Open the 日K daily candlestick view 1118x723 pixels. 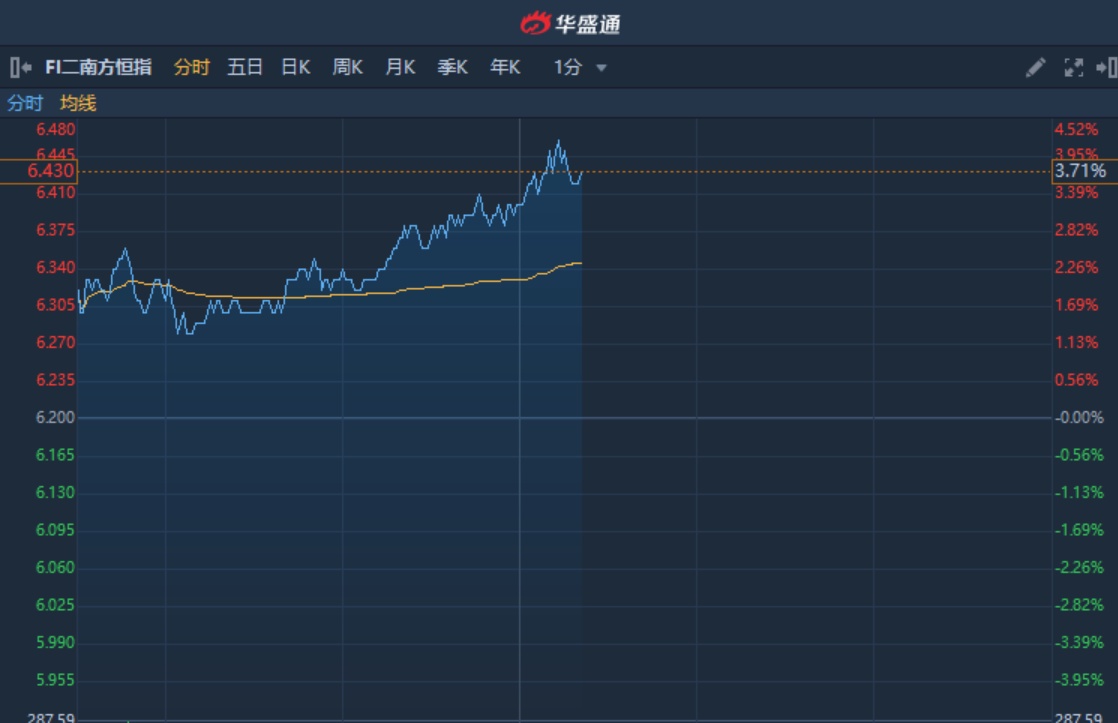click(x=296, y=67)
